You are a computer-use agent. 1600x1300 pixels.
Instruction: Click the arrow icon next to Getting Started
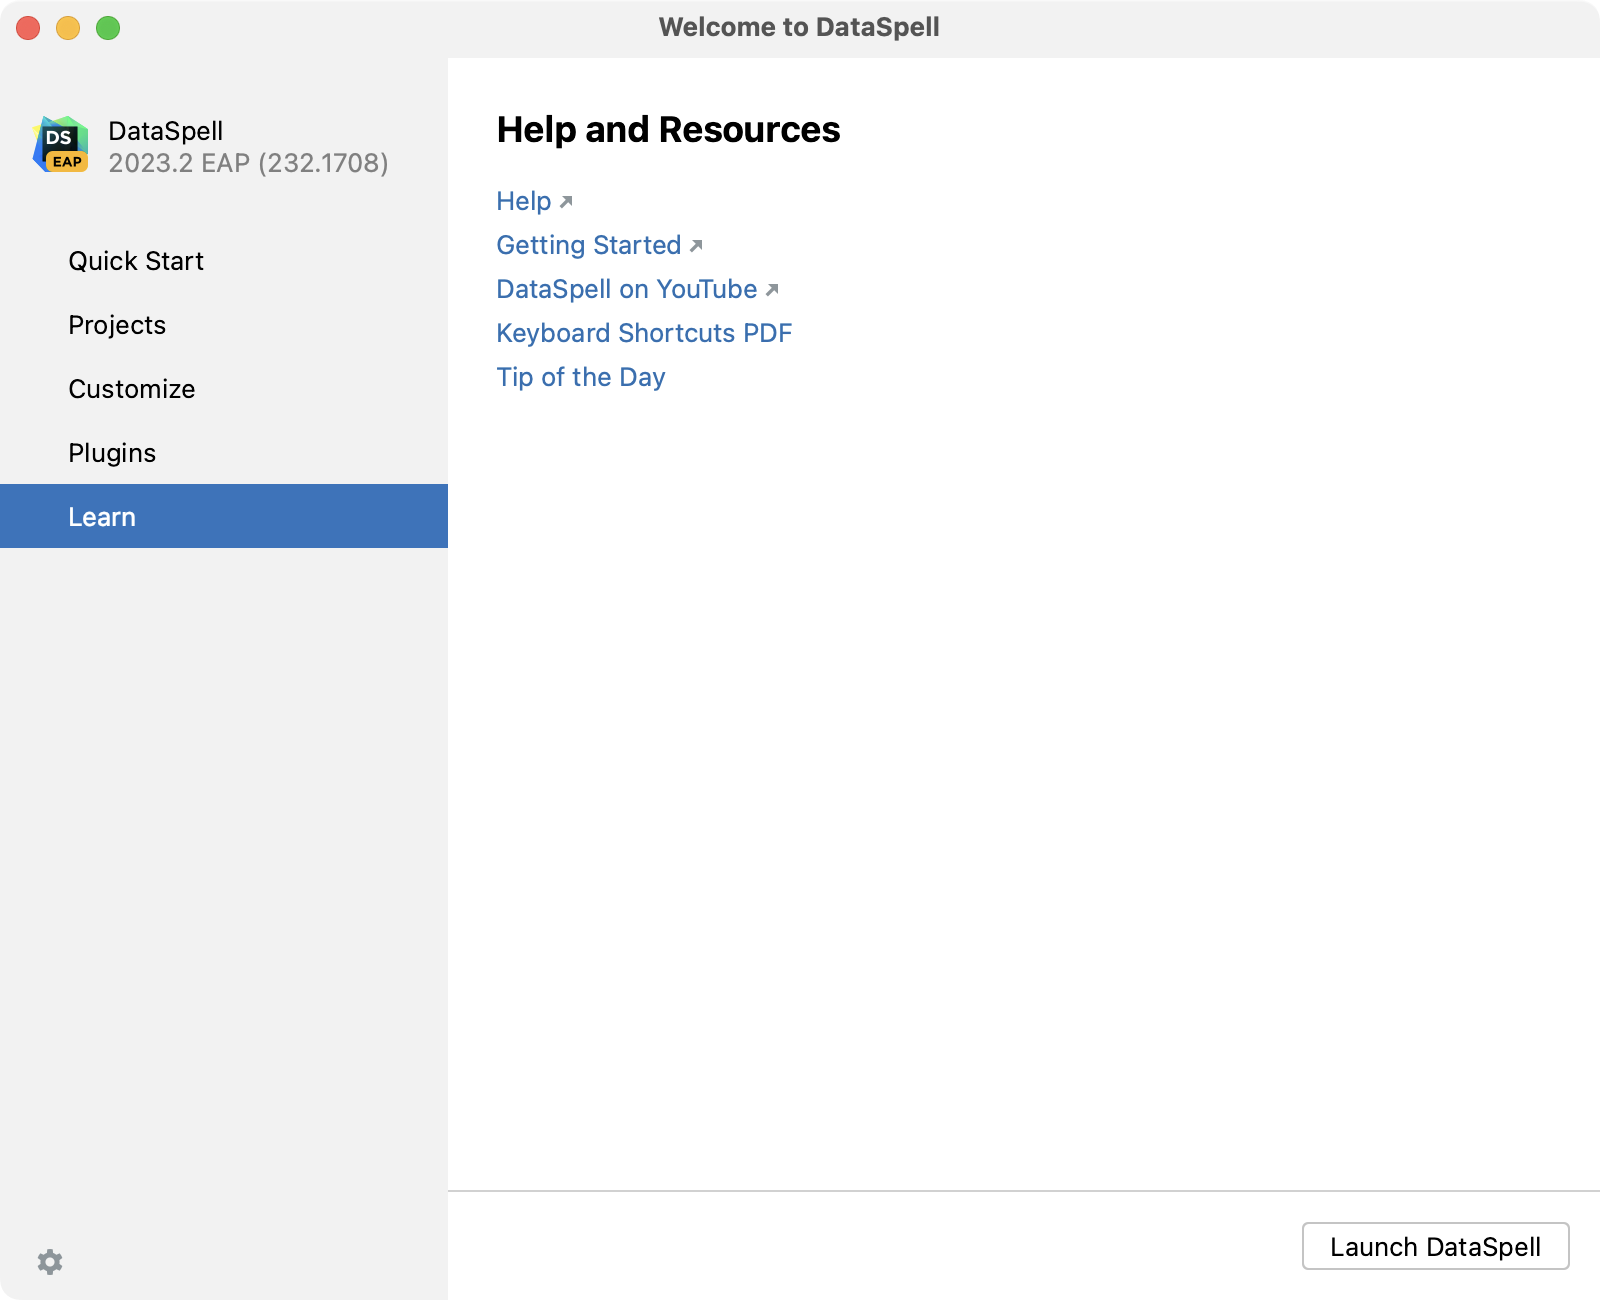click(x=697, y=246)
